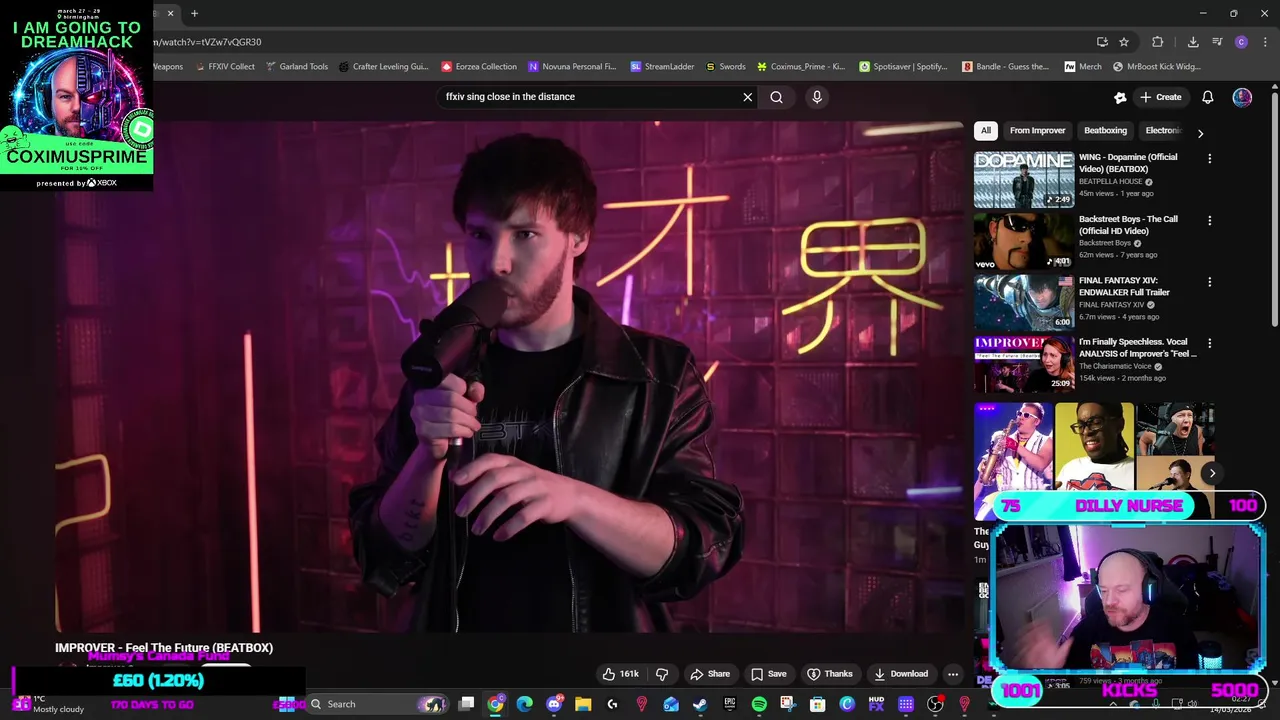The image size is (1280, 720).
Task: Select the Beatboxing filter chip
Action: (x=1105, y=130)
